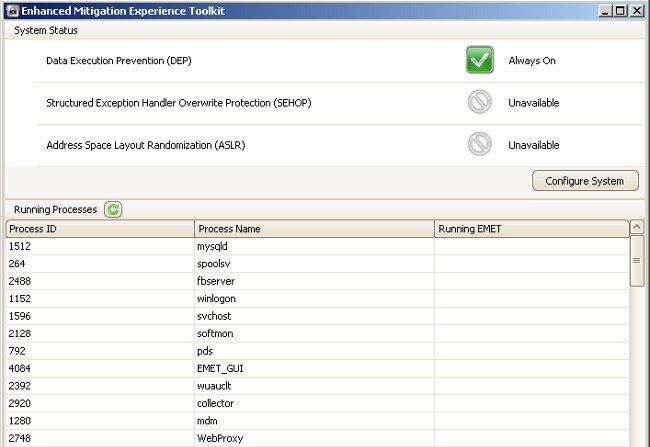650x447 pixels.
Task: Minimize the EMET window
Action: 605,11
